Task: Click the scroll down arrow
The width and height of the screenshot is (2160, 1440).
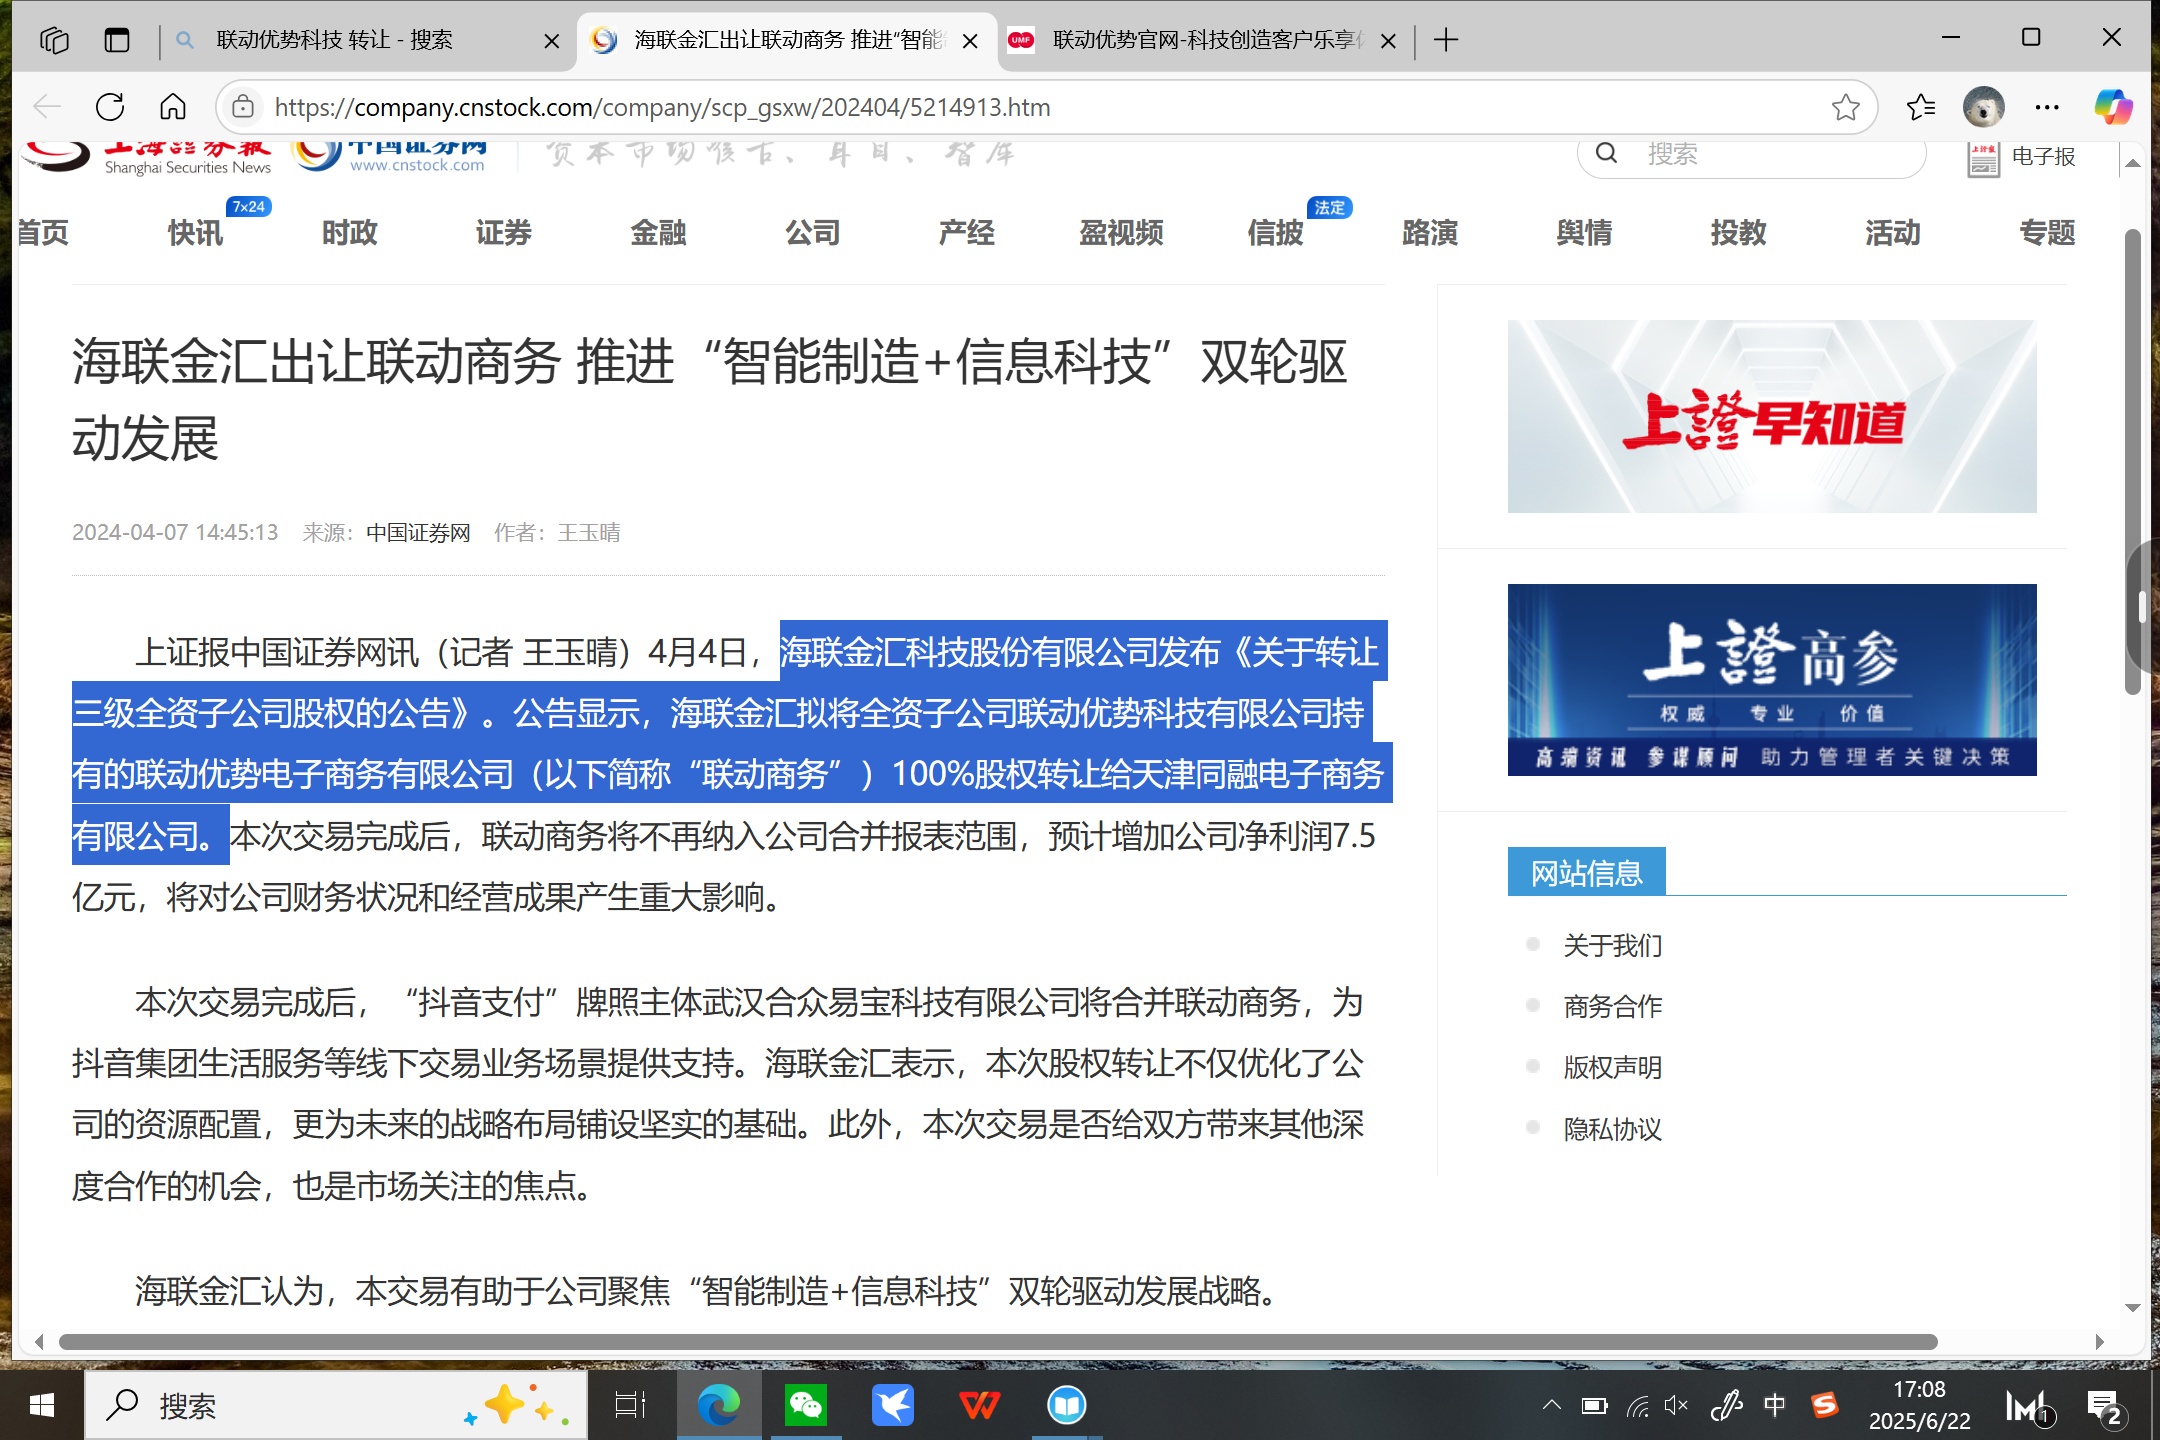Action: 2133,1307
